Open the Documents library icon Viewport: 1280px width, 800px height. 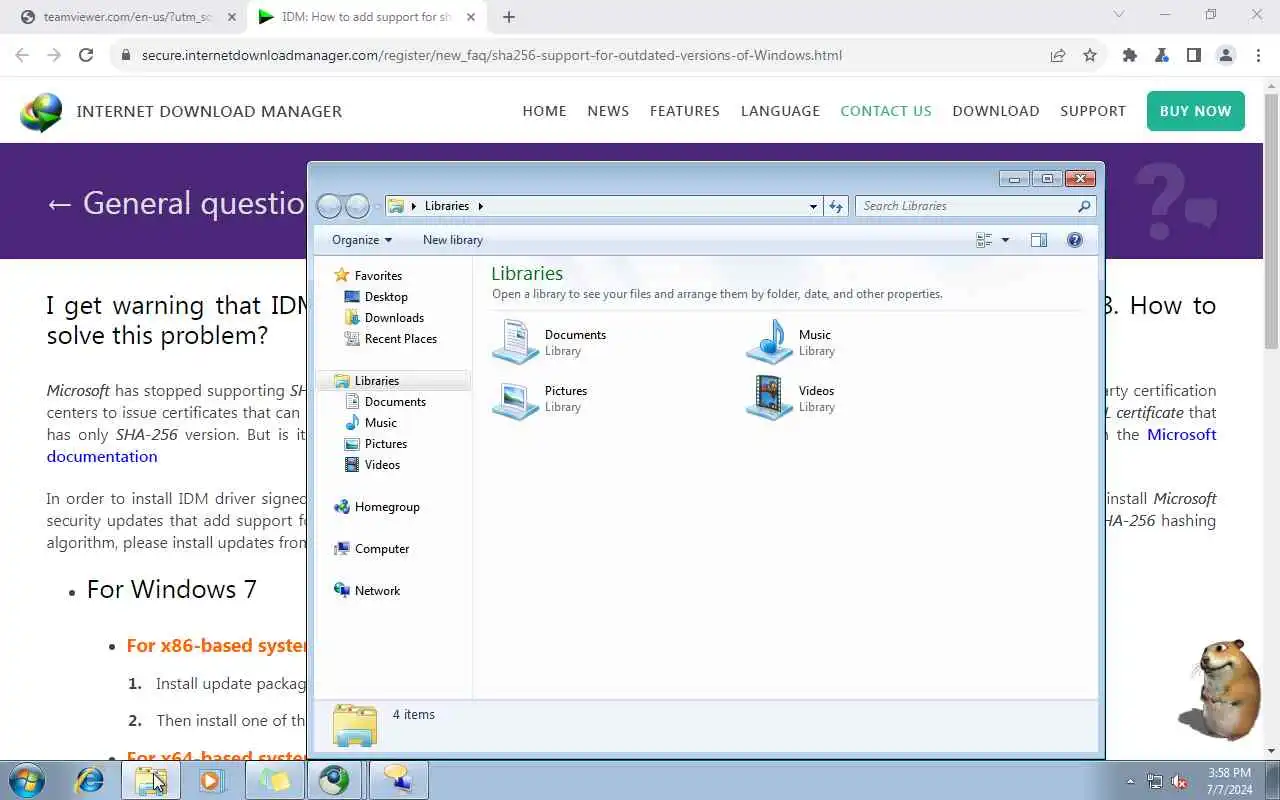[x=516, y=342]
